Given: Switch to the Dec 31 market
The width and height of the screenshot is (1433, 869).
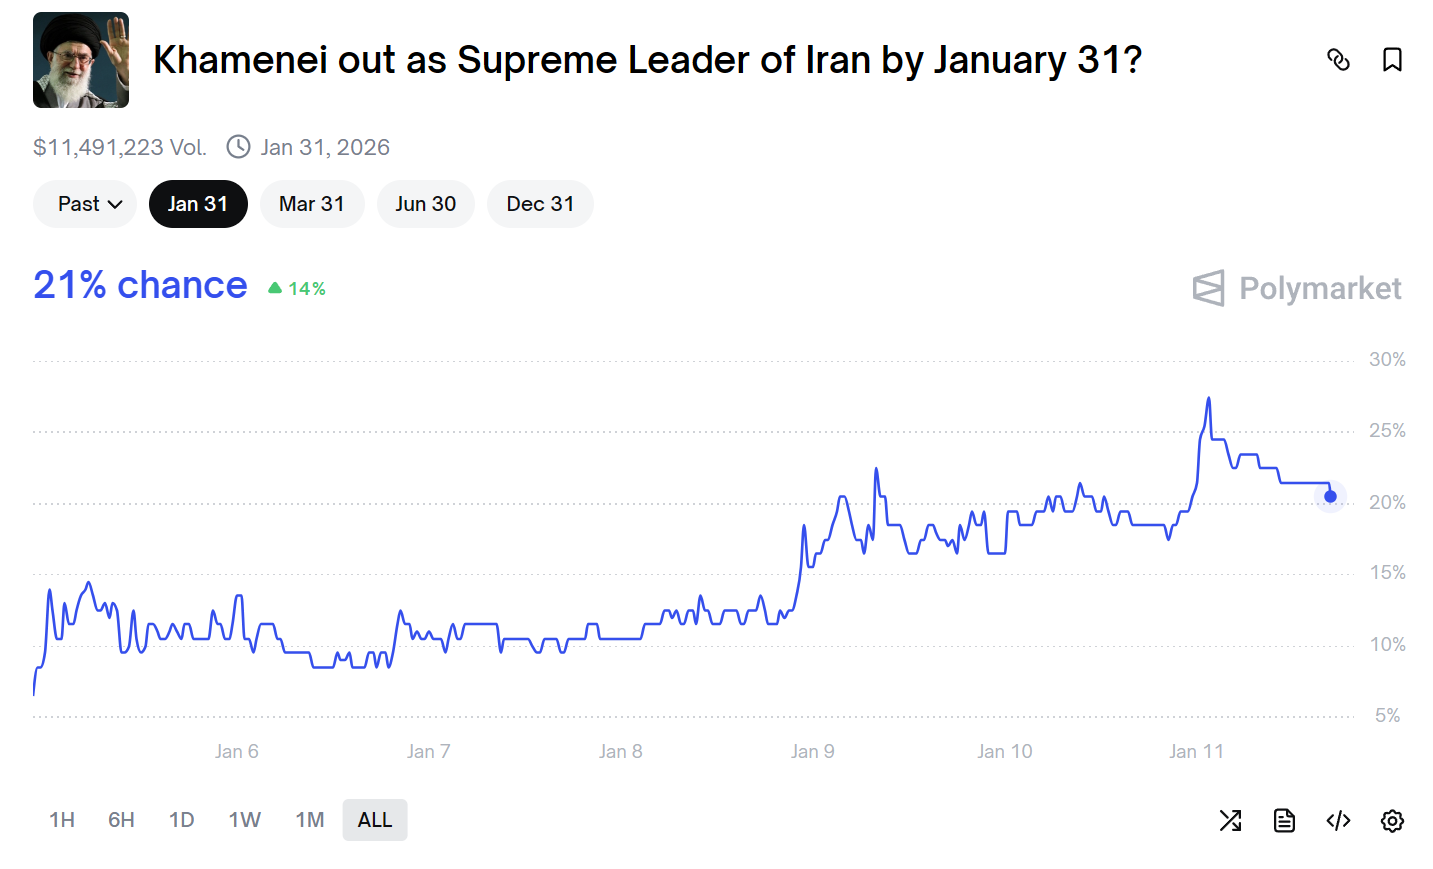Looking at the screenshot, I should coord(540,204).
